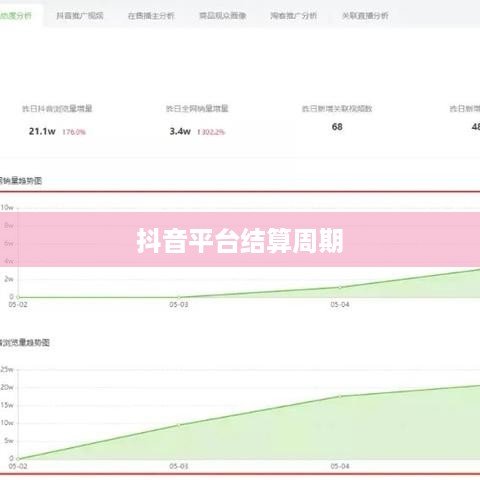The width and height of the screenshot is (480, 480).
Task: Click the 昨日抖音浏览量增量 label
Action: [57, 108]
